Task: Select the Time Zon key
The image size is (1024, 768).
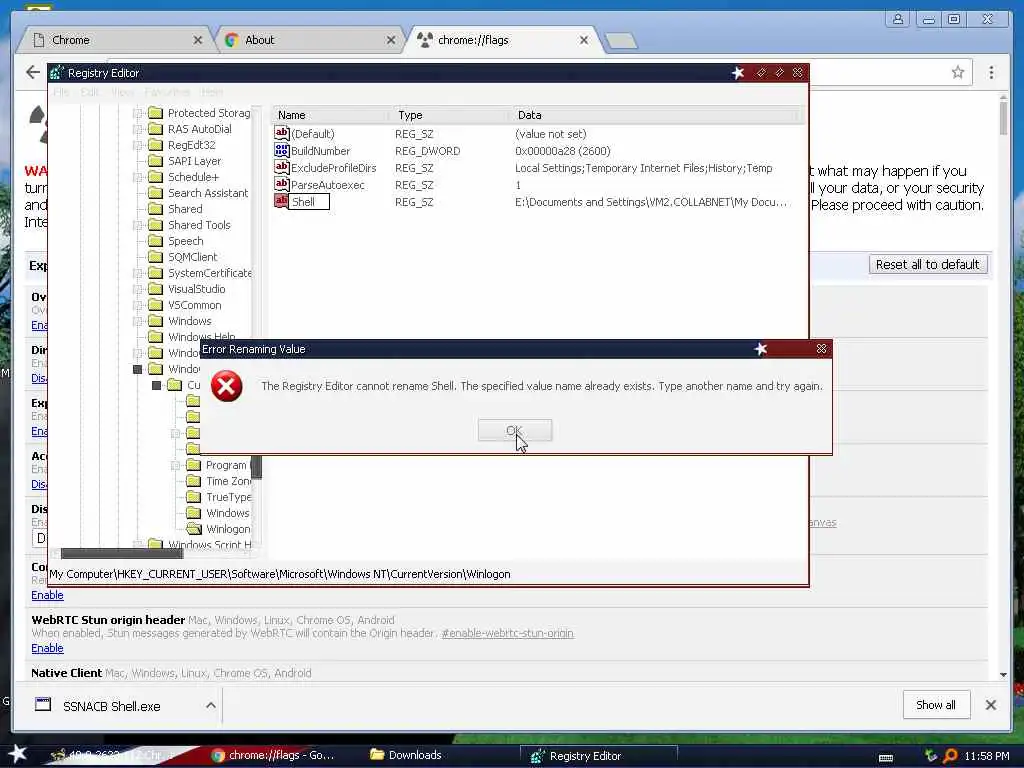Action: tap(229, 481)
